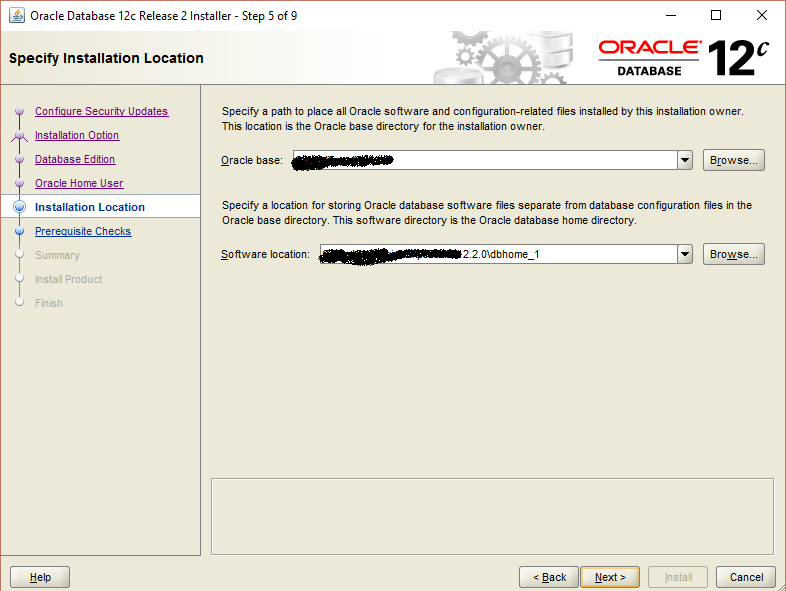Click the active Installation Location step indicator
The width and height of the screenshot is (786, 591).
pos(19,208)
